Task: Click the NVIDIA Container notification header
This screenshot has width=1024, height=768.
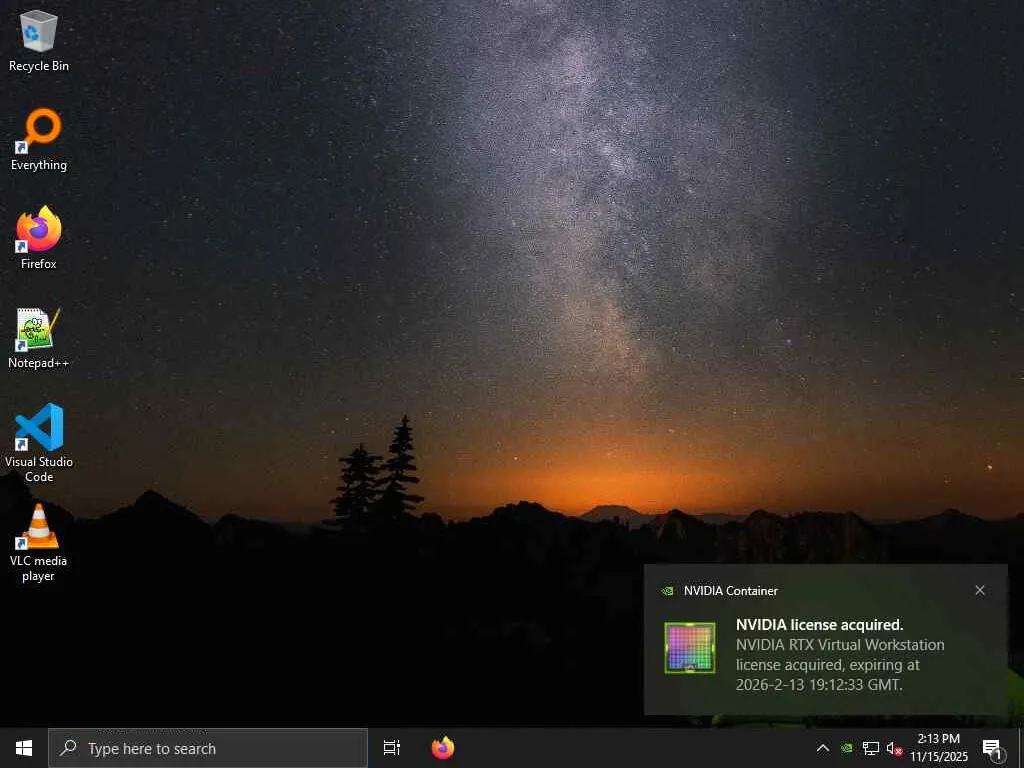Action: (730, 590)
